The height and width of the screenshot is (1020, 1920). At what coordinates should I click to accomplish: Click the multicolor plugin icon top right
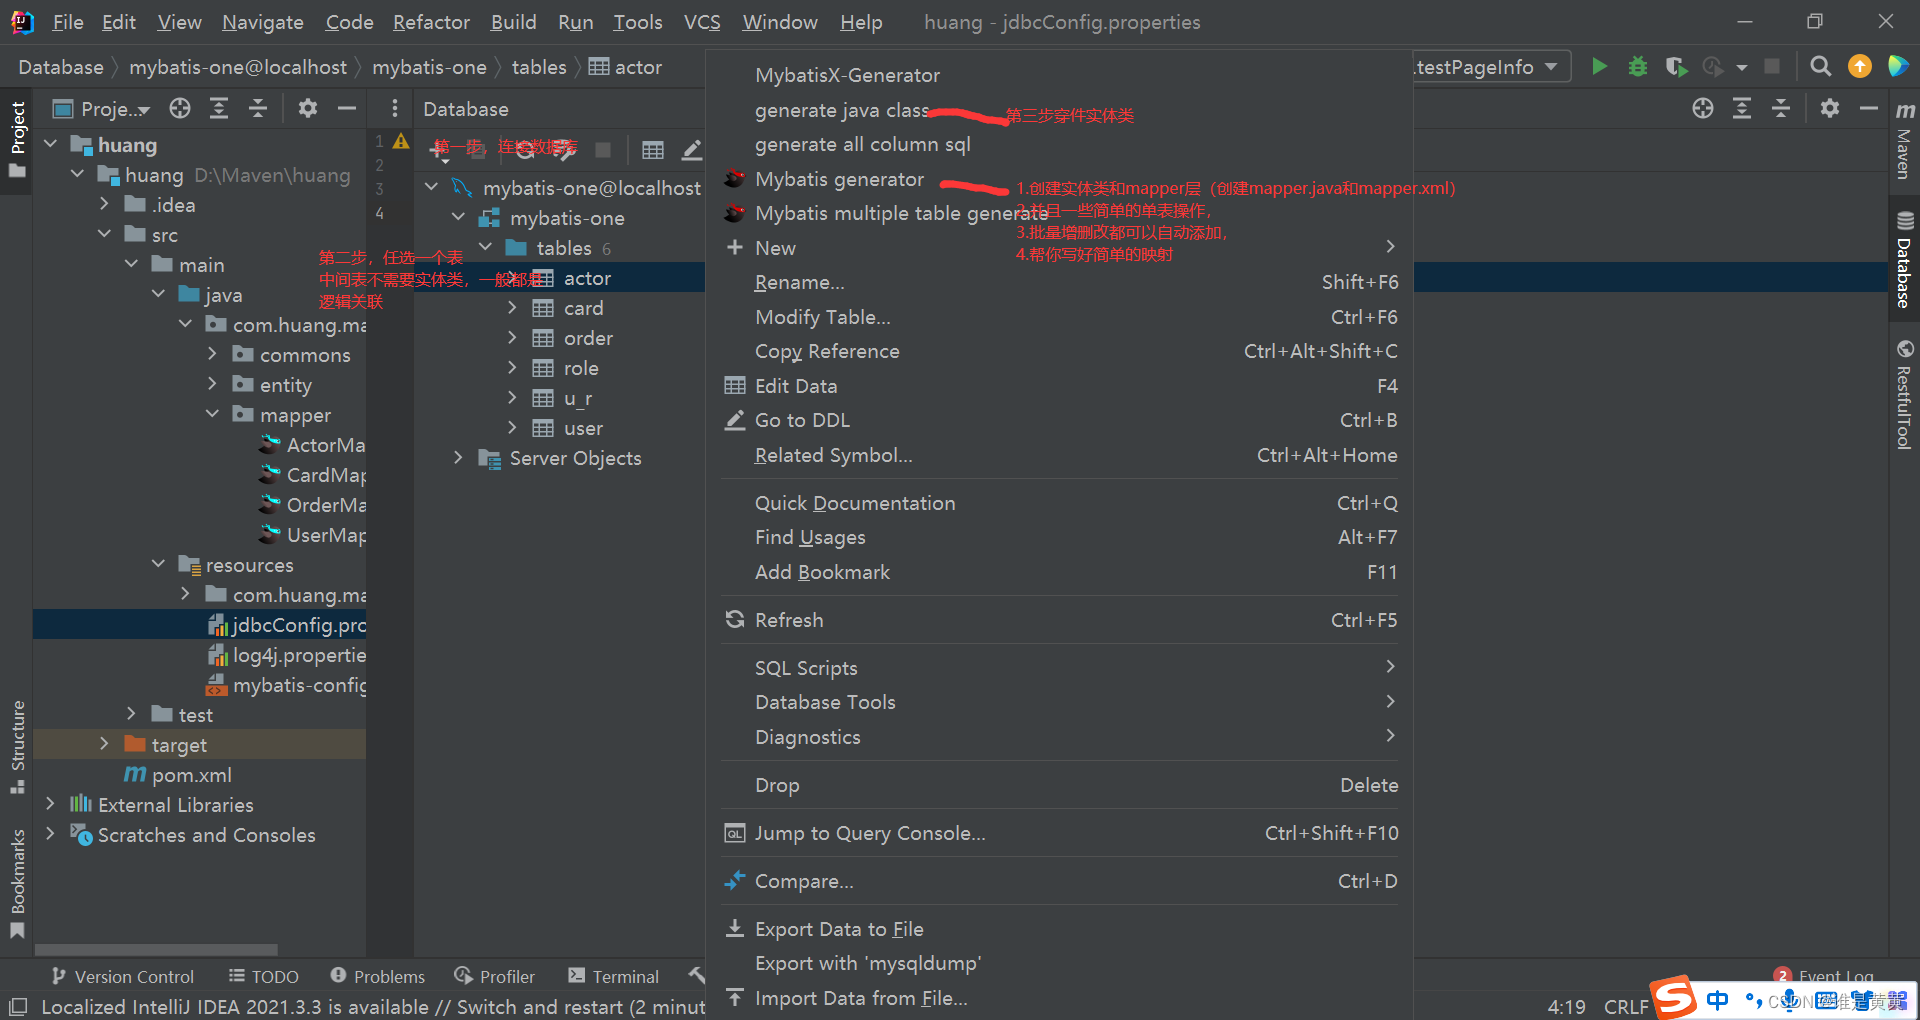[x=1897, y=67]
